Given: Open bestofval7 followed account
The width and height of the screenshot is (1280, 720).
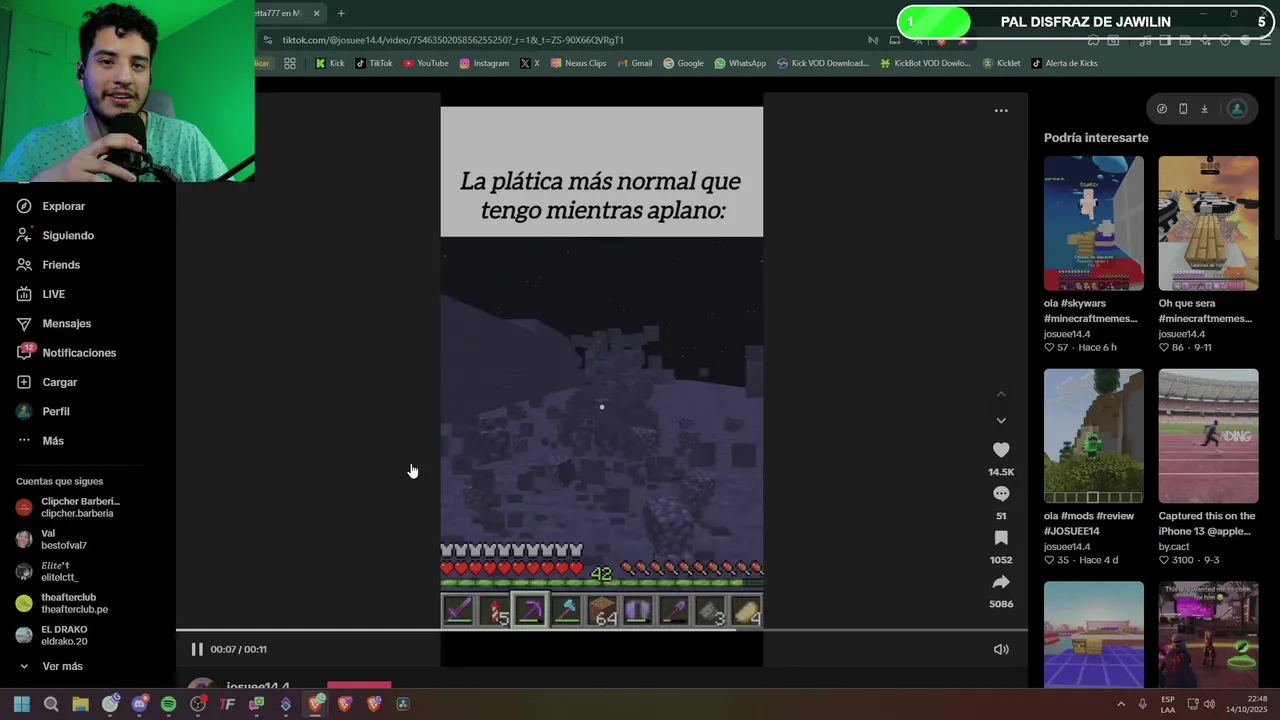Looking at the screenshot, I should coord(52,539).
